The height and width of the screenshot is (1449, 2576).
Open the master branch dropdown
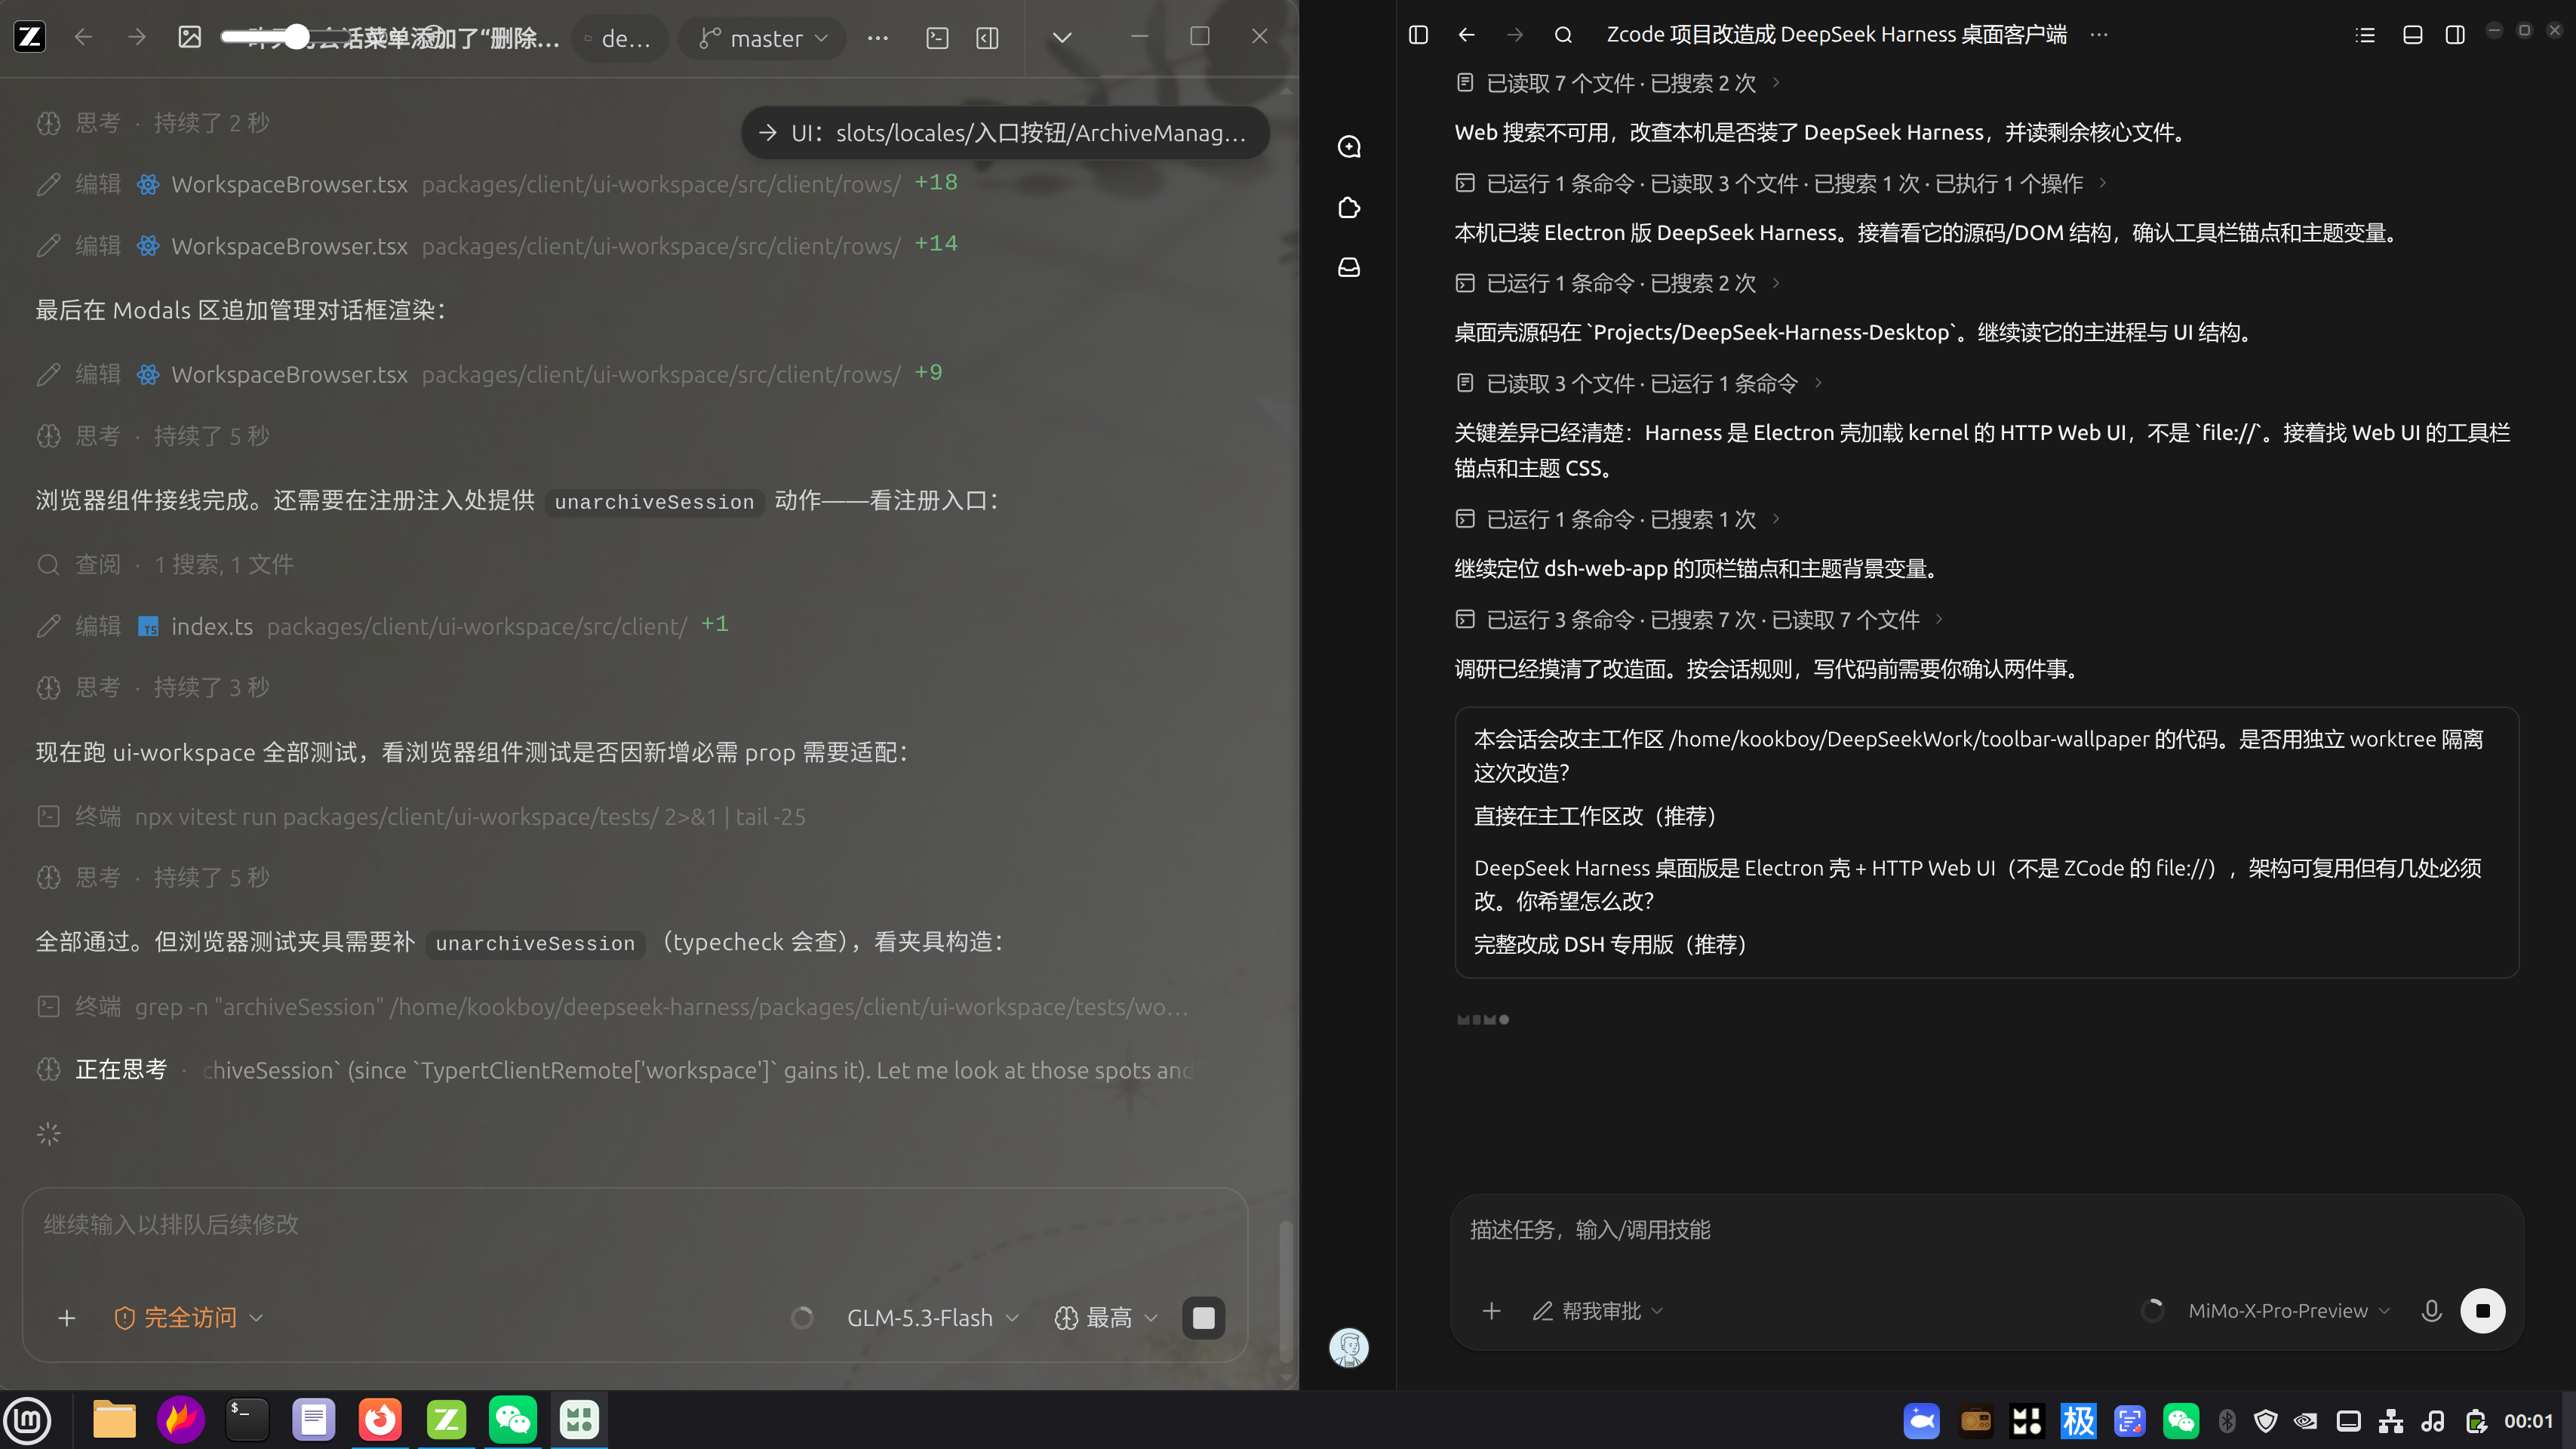[x=762, y=38]
